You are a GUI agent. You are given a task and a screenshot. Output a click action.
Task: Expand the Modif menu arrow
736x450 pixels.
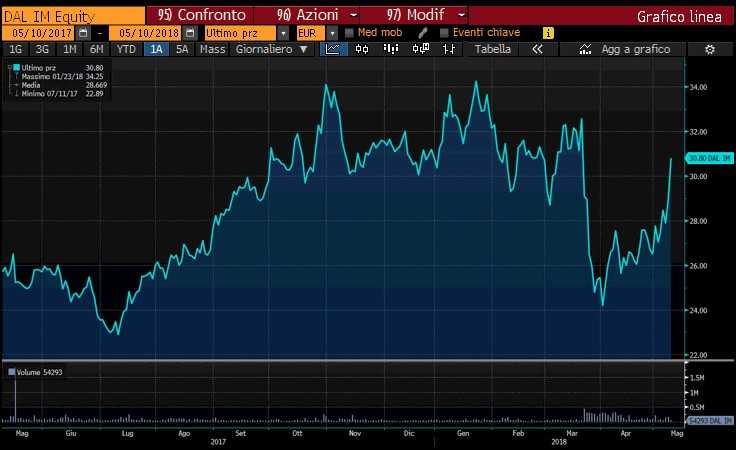click(461, 15)
